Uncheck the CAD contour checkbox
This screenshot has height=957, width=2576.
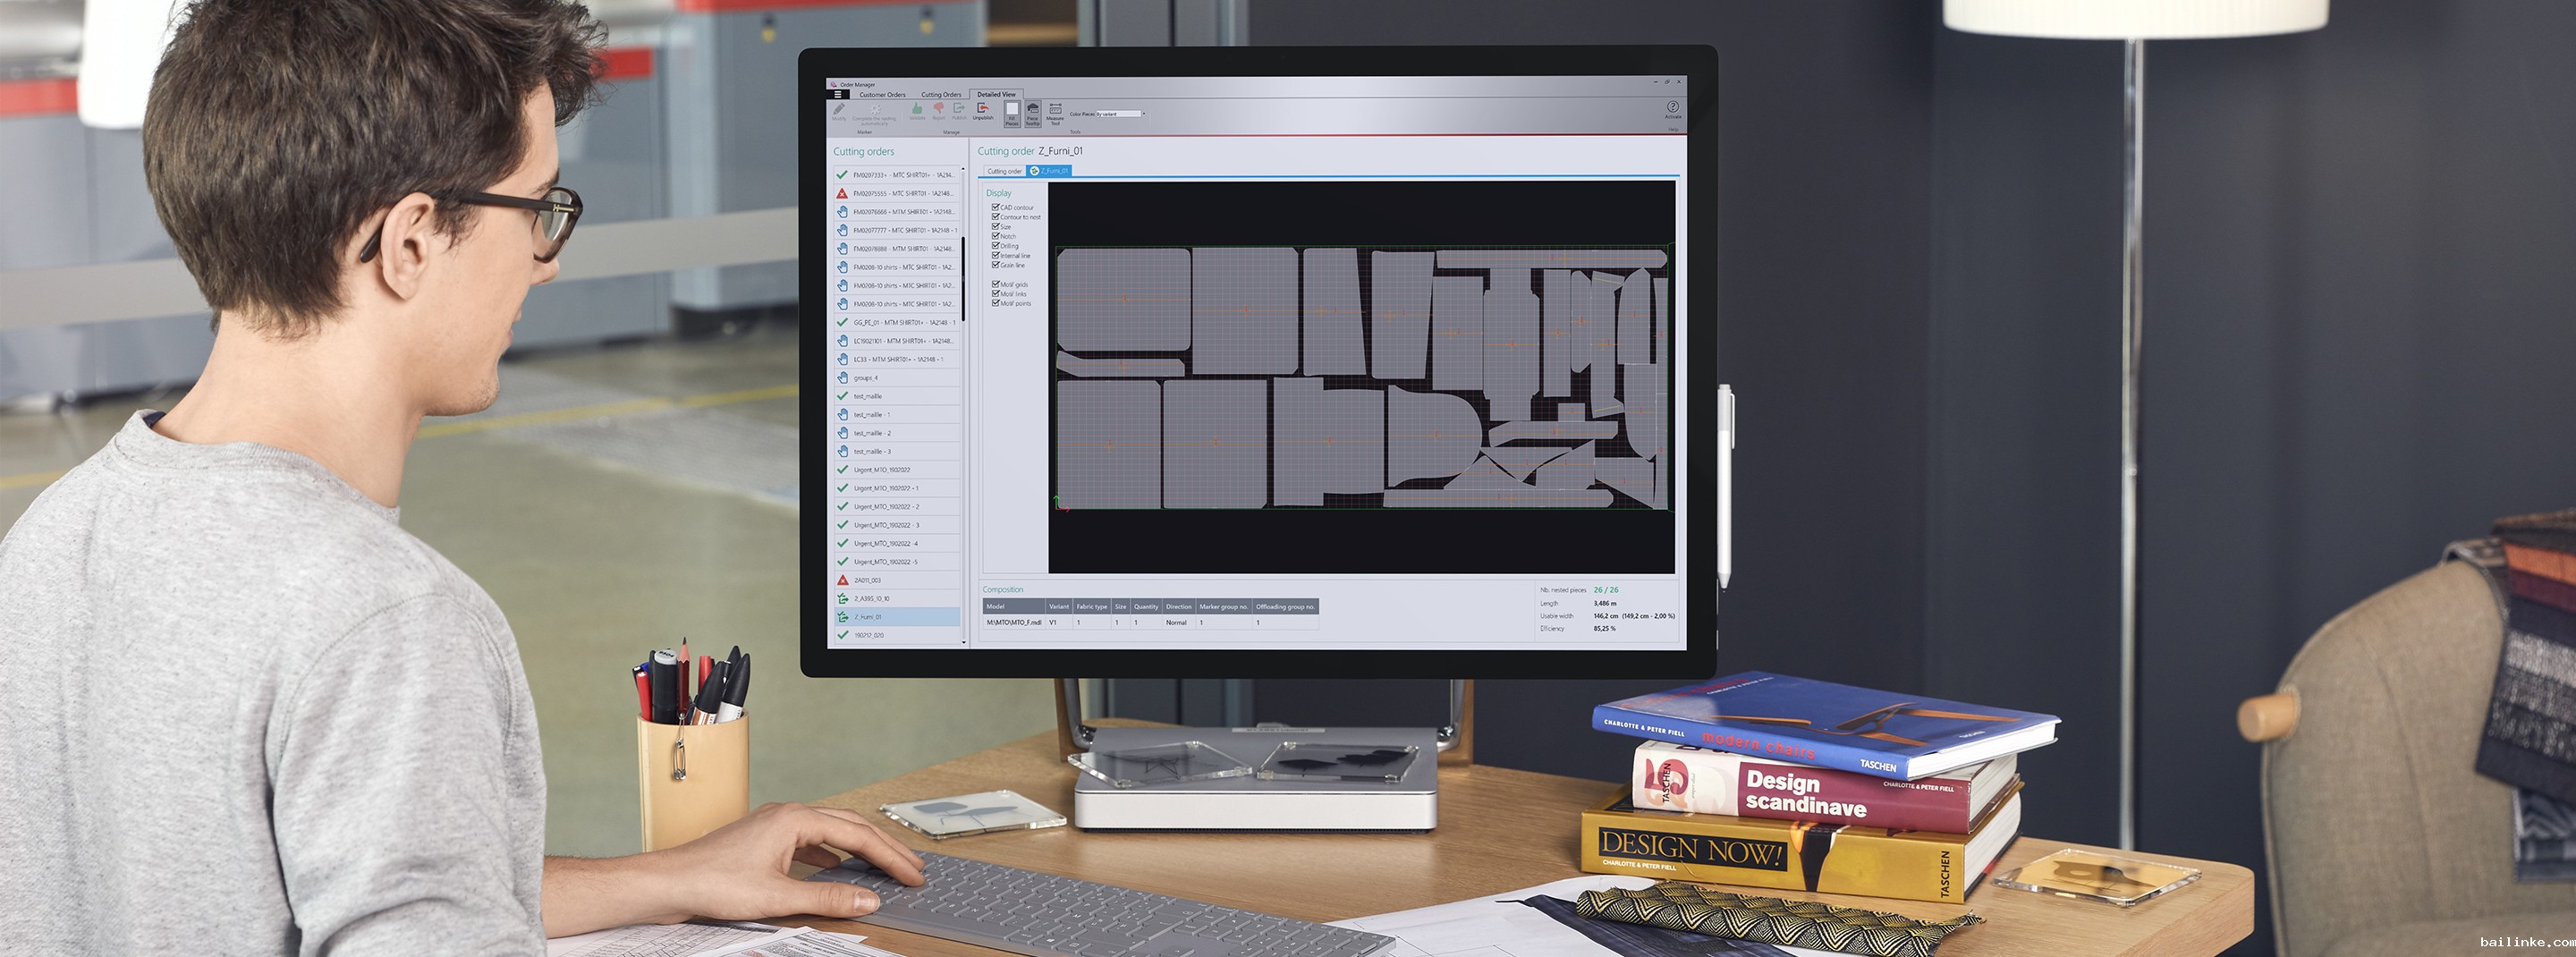(x=995, y=207)
